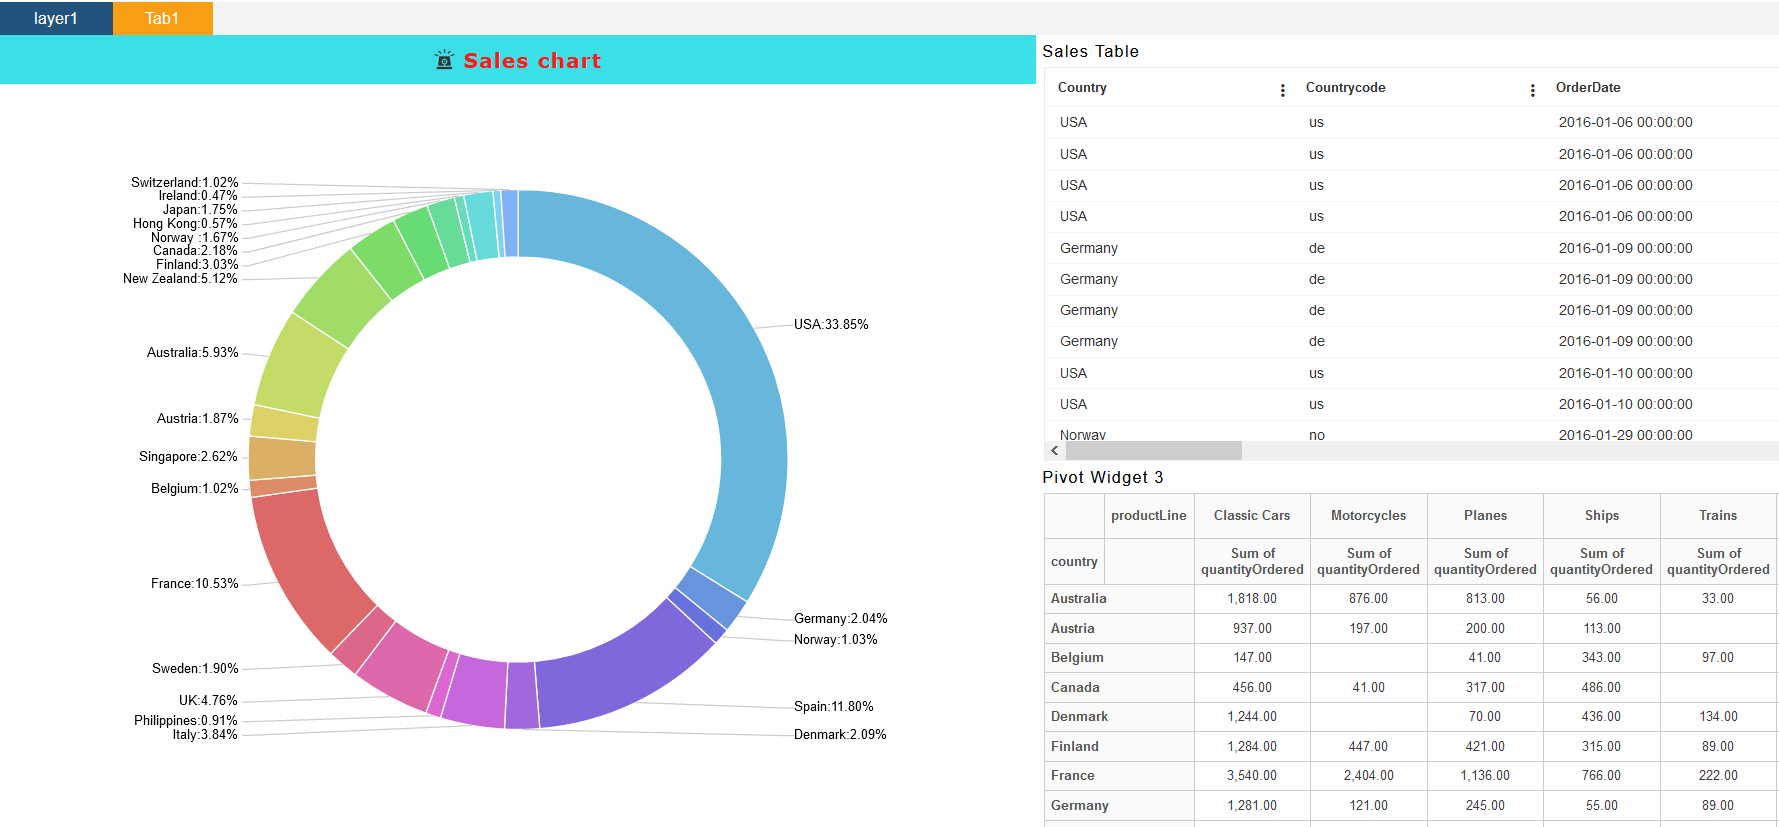Click the 'Austria:1.87%' chart label
The image size is (1779, 827).
(x=197, y=418)
